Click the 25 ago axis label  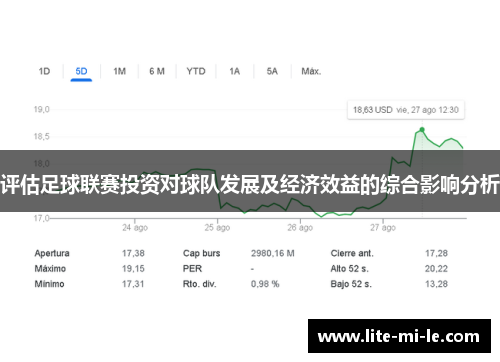[217, 228]
